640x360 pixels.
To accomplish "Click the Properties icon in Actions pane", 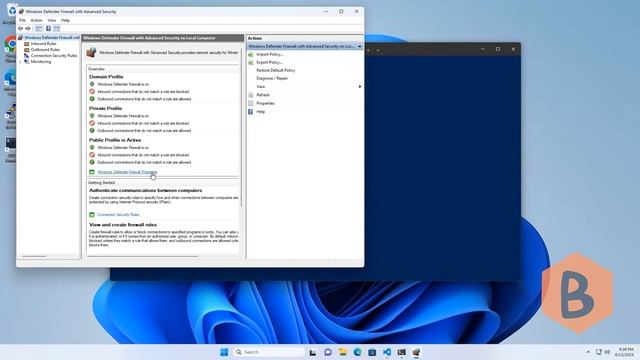I will click(251, 103).
